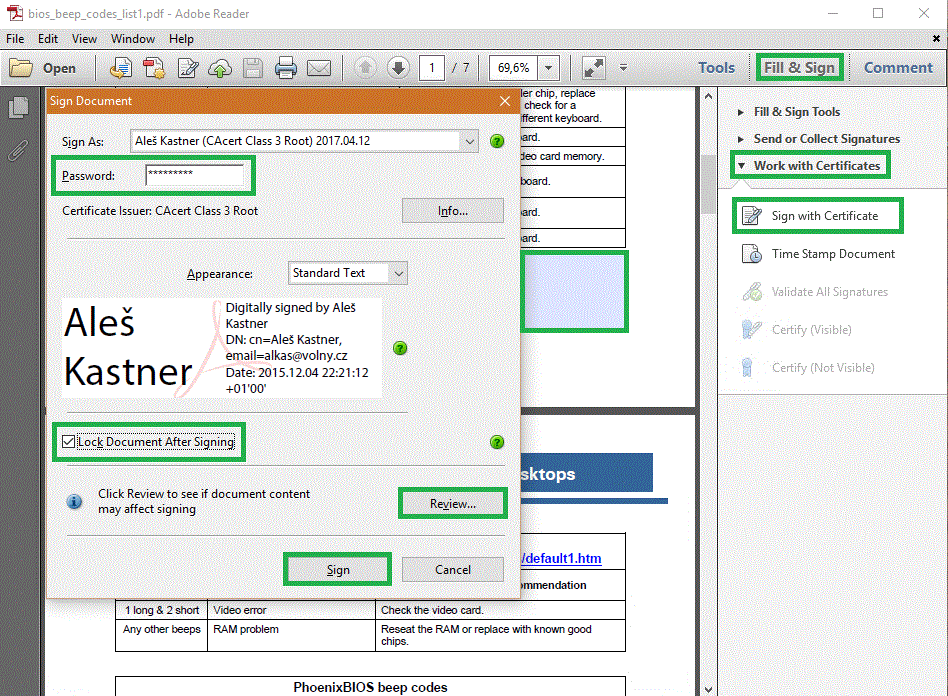Click the Password input field
The image size is (948, 696).
pos(194,175)
